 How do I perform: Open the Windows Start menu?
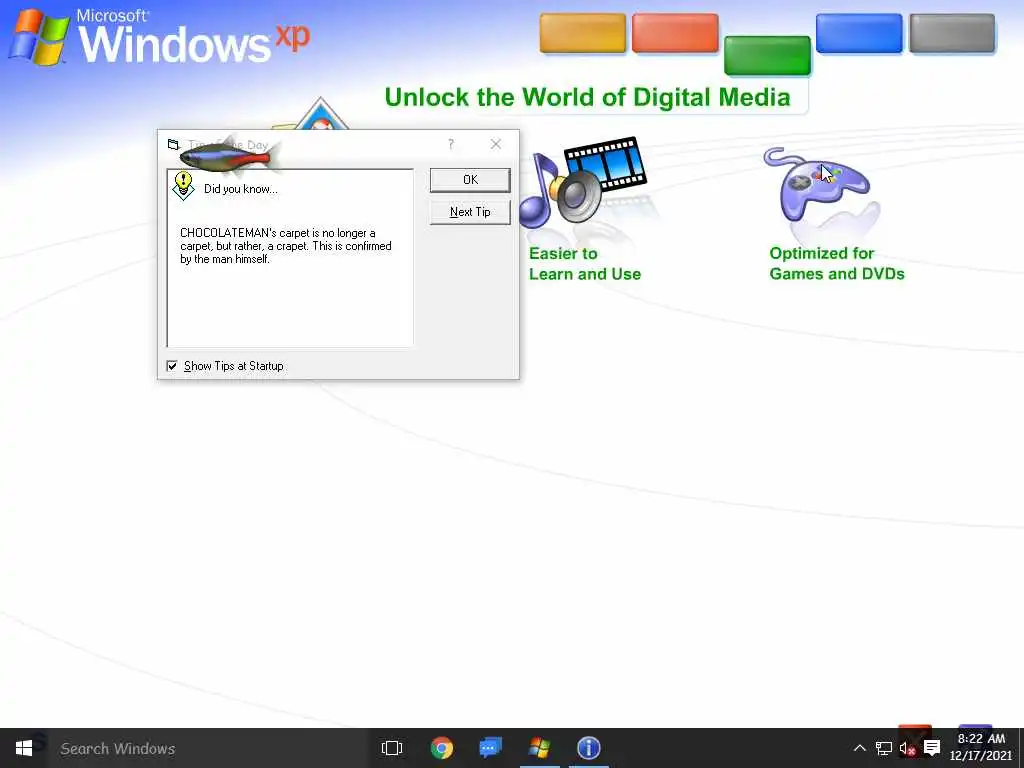coord(24,748)
